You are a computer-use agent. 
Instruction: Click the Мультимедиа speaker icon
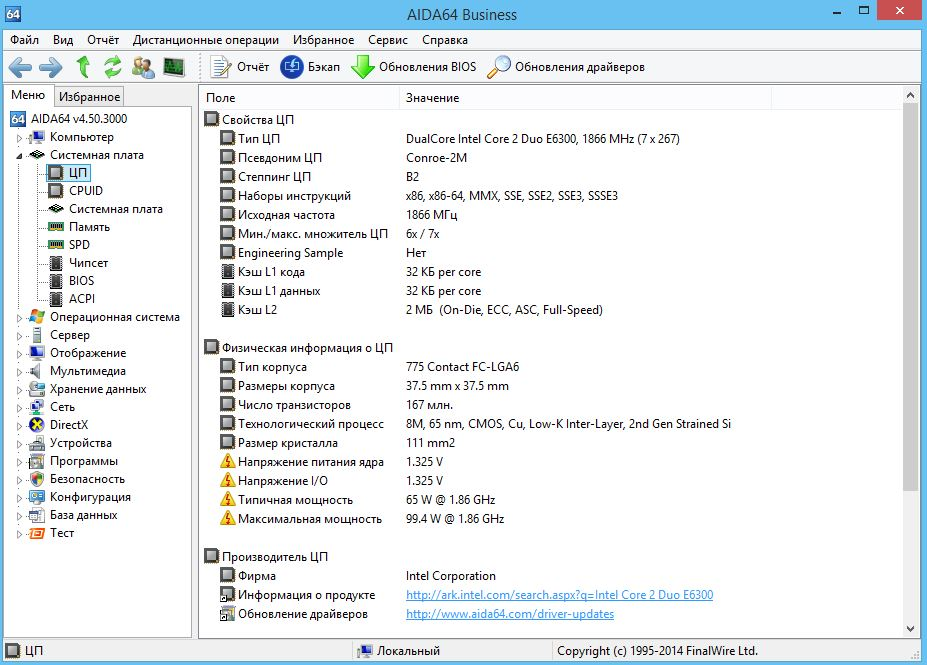point(37,371)
